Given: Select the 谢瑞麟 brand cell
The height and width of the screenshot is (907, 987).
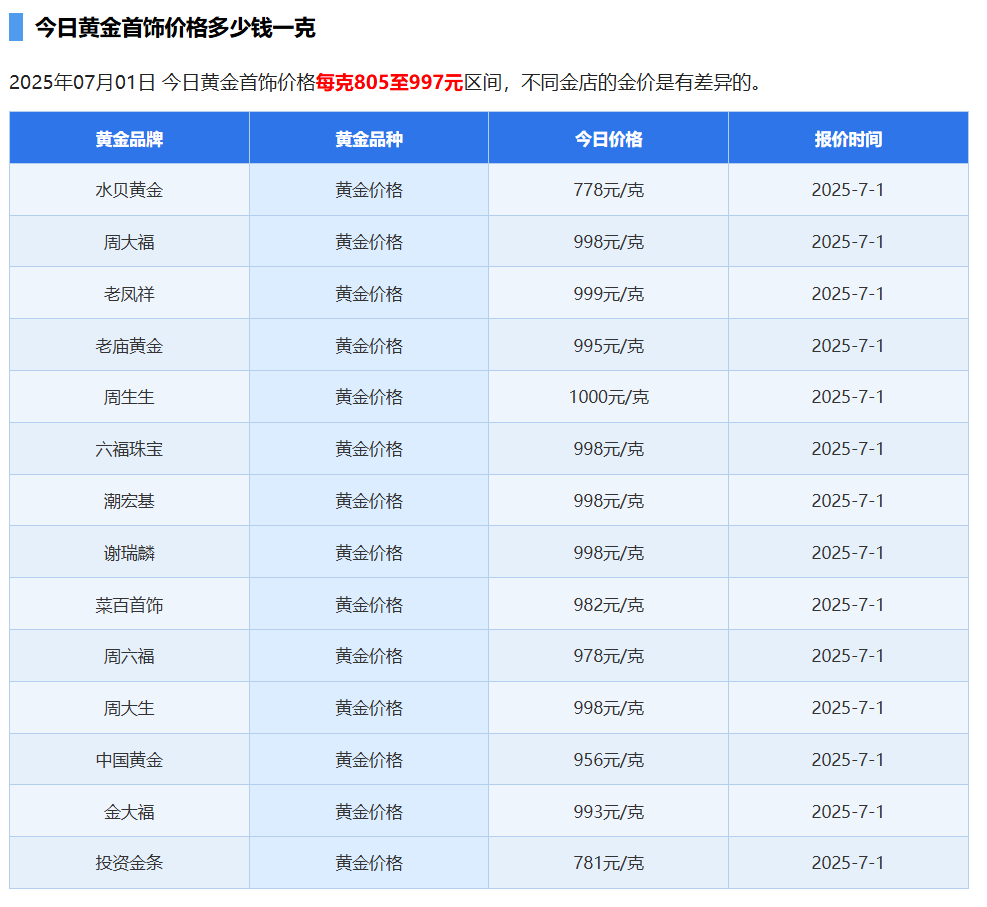Looking at the screenshot, I should pyautogui.click(x=129, y=553).
